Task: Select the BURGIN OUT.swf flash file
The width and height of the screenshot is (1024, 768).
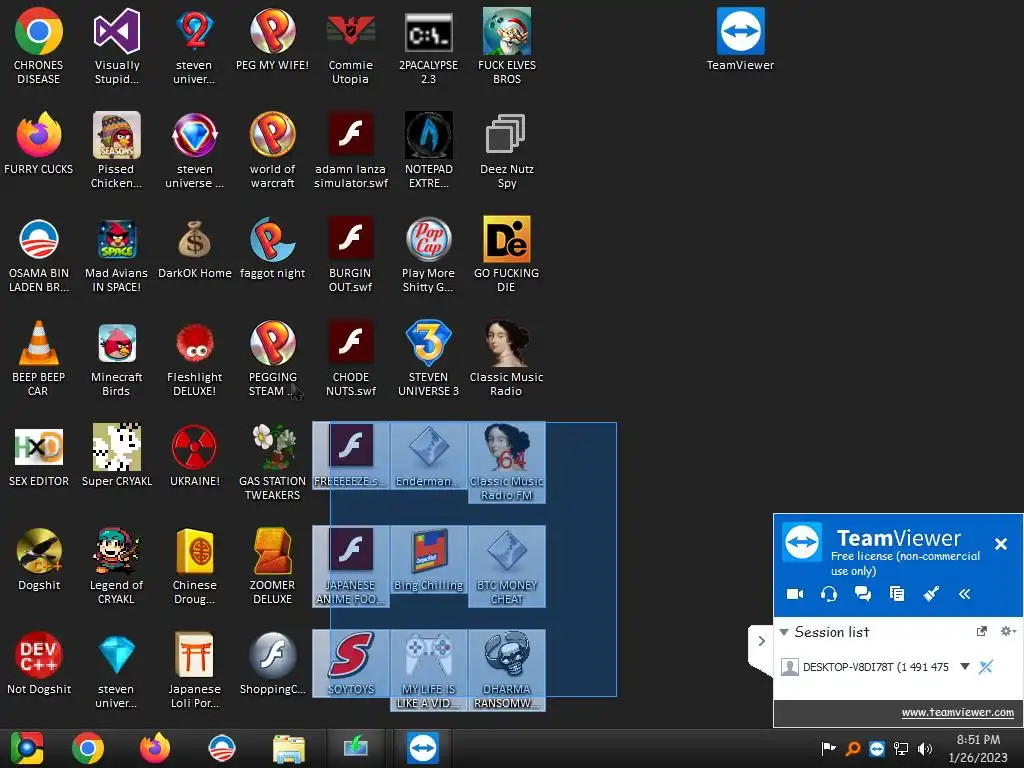Action: [350, 254]
